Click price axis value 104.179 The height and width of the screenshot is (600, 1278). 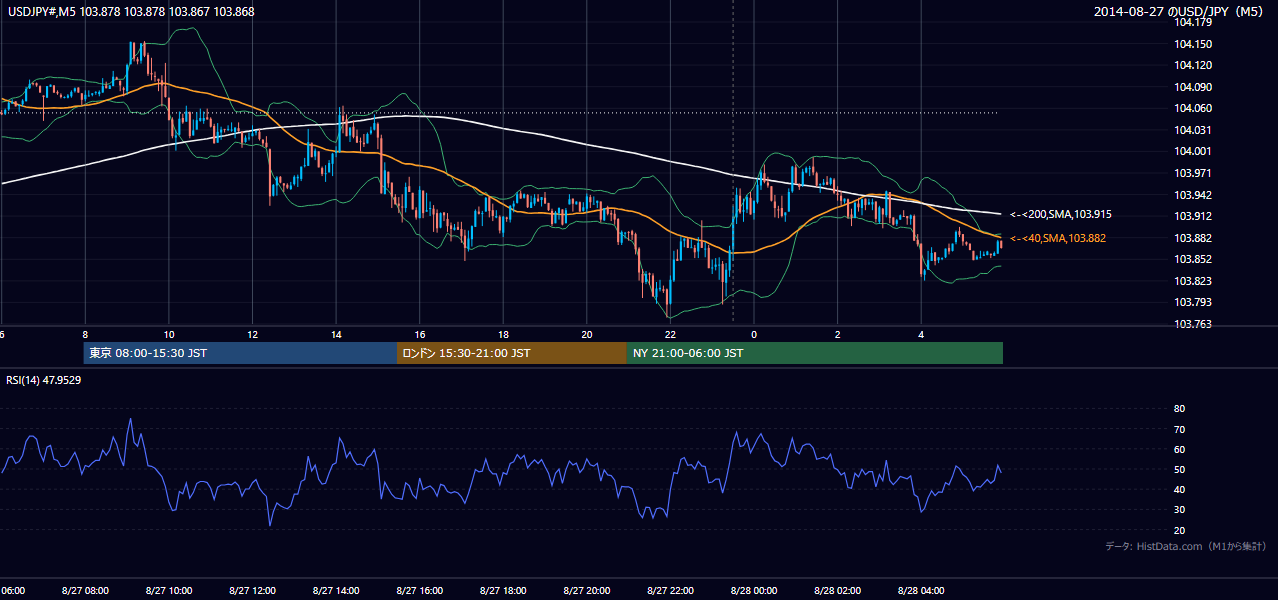click(1192, 22)
